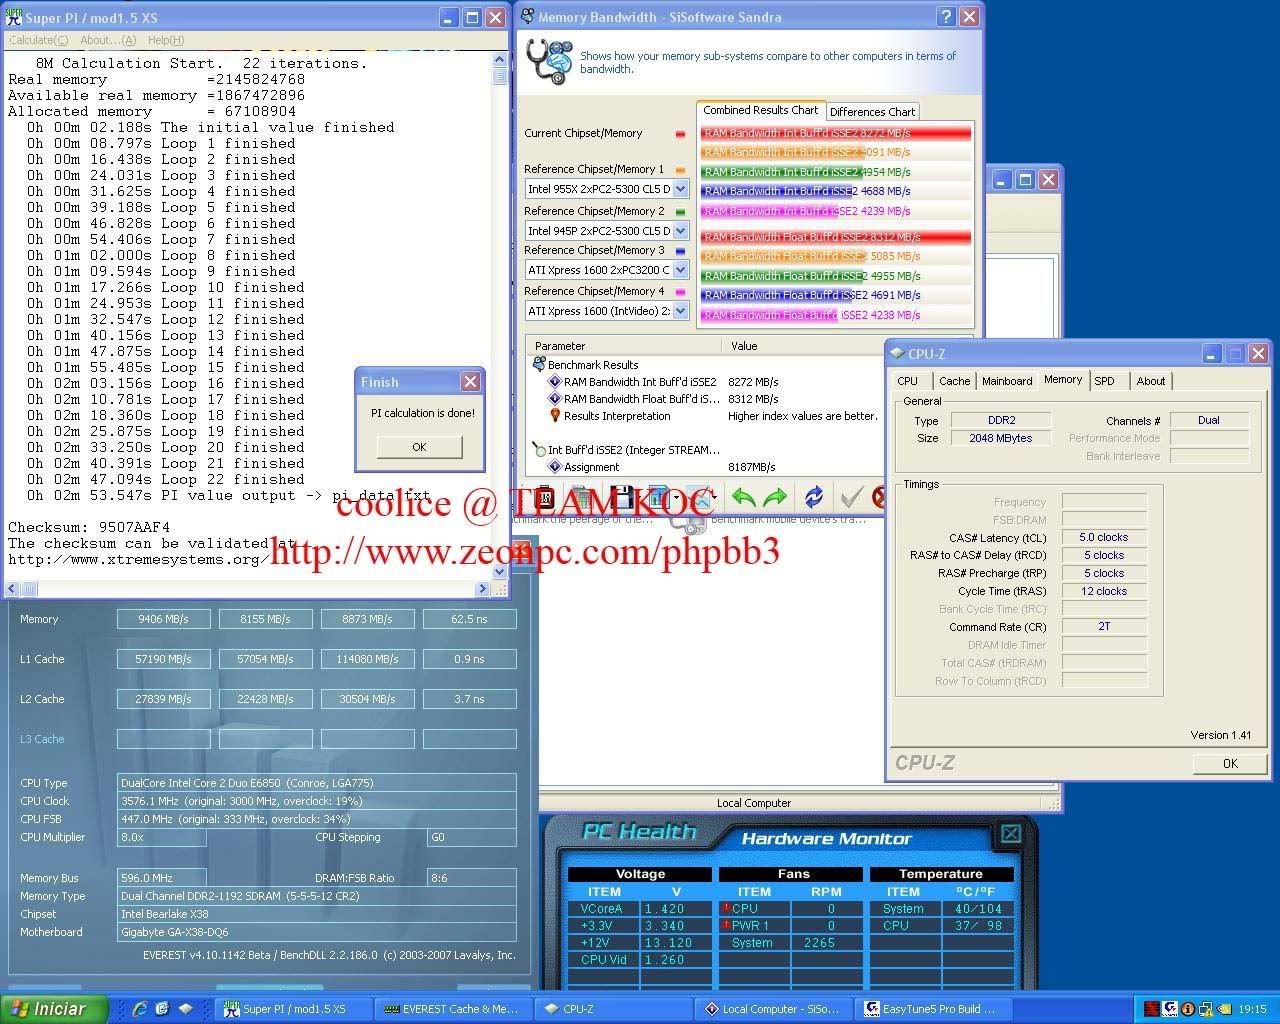
Task: Click the Current Chipset/Memory red color swatch
Action: tap(680, 134)
